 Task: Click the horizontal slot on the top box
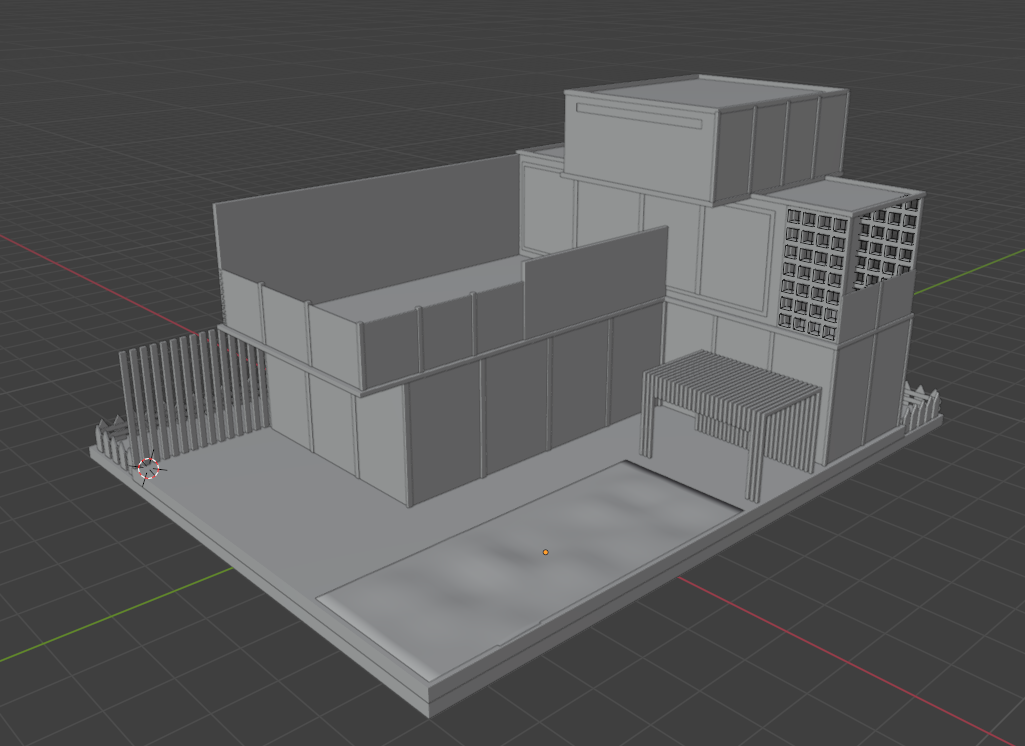click(639, 116)
